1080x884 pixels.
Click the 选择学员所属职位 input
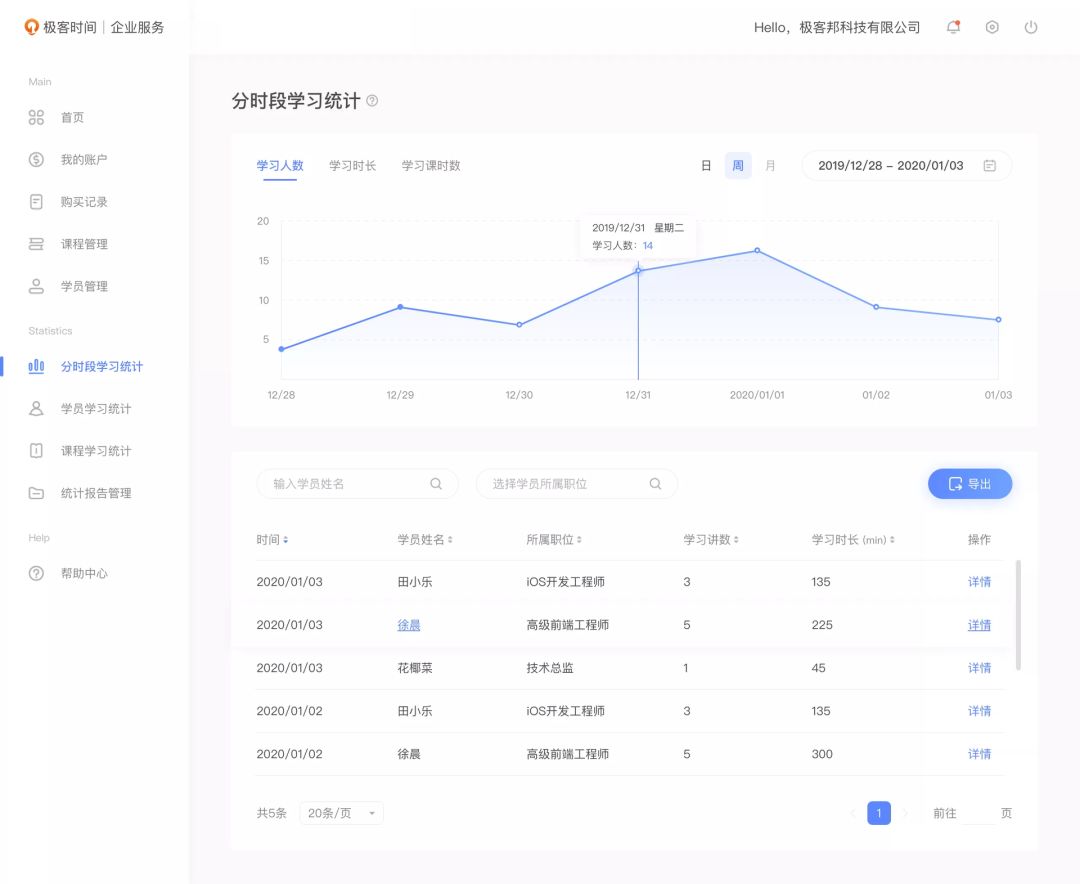point(577,484)
